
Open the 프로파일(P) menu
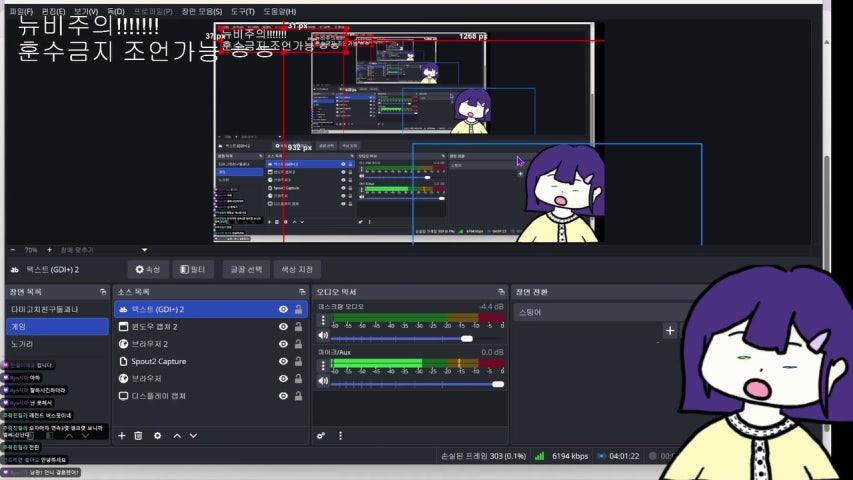153,11
